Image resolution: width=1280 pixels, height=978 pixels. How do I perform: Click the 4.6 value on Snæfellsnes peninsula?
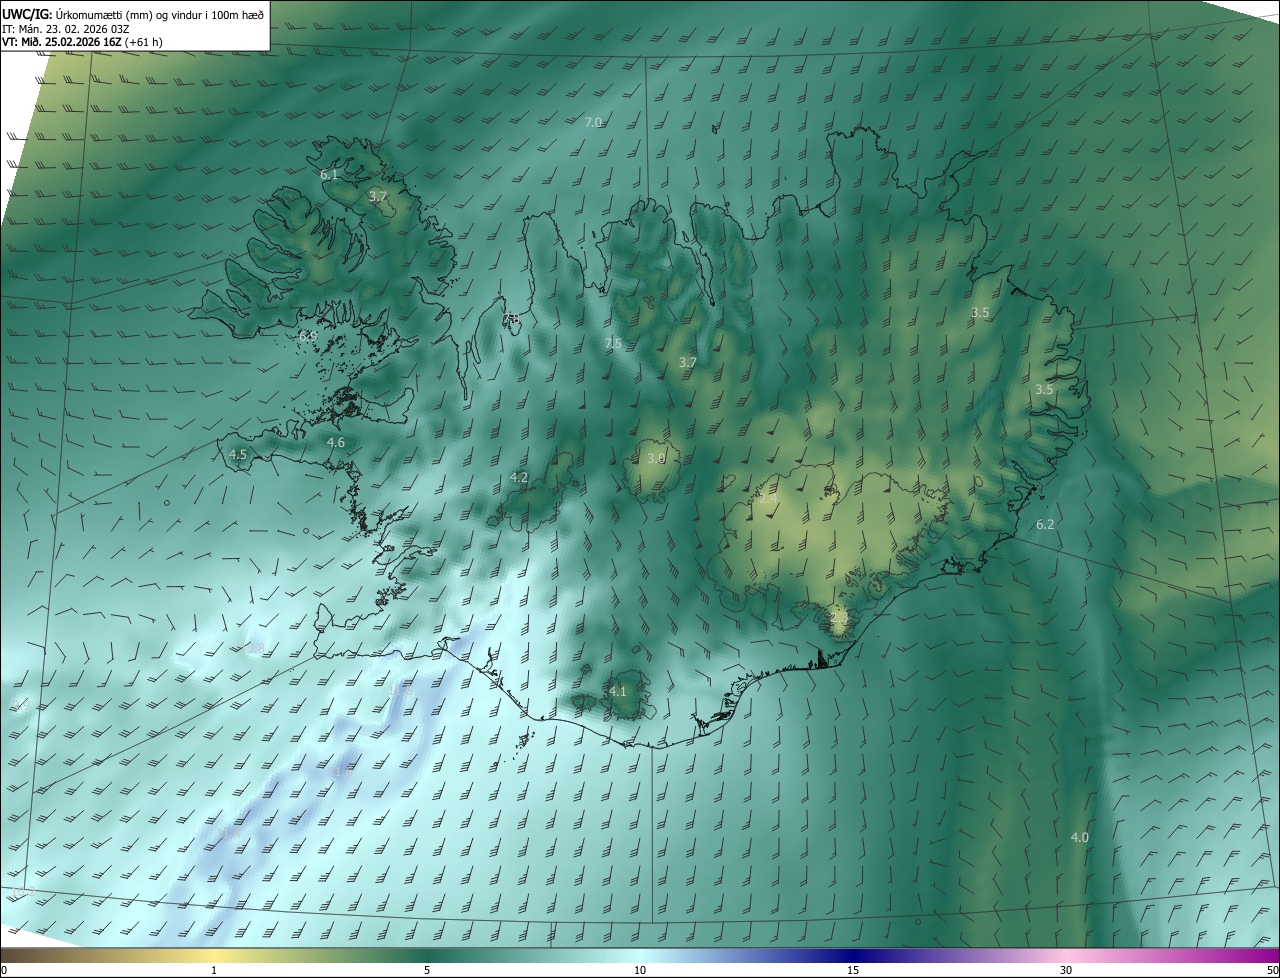(x=336, y=442)
